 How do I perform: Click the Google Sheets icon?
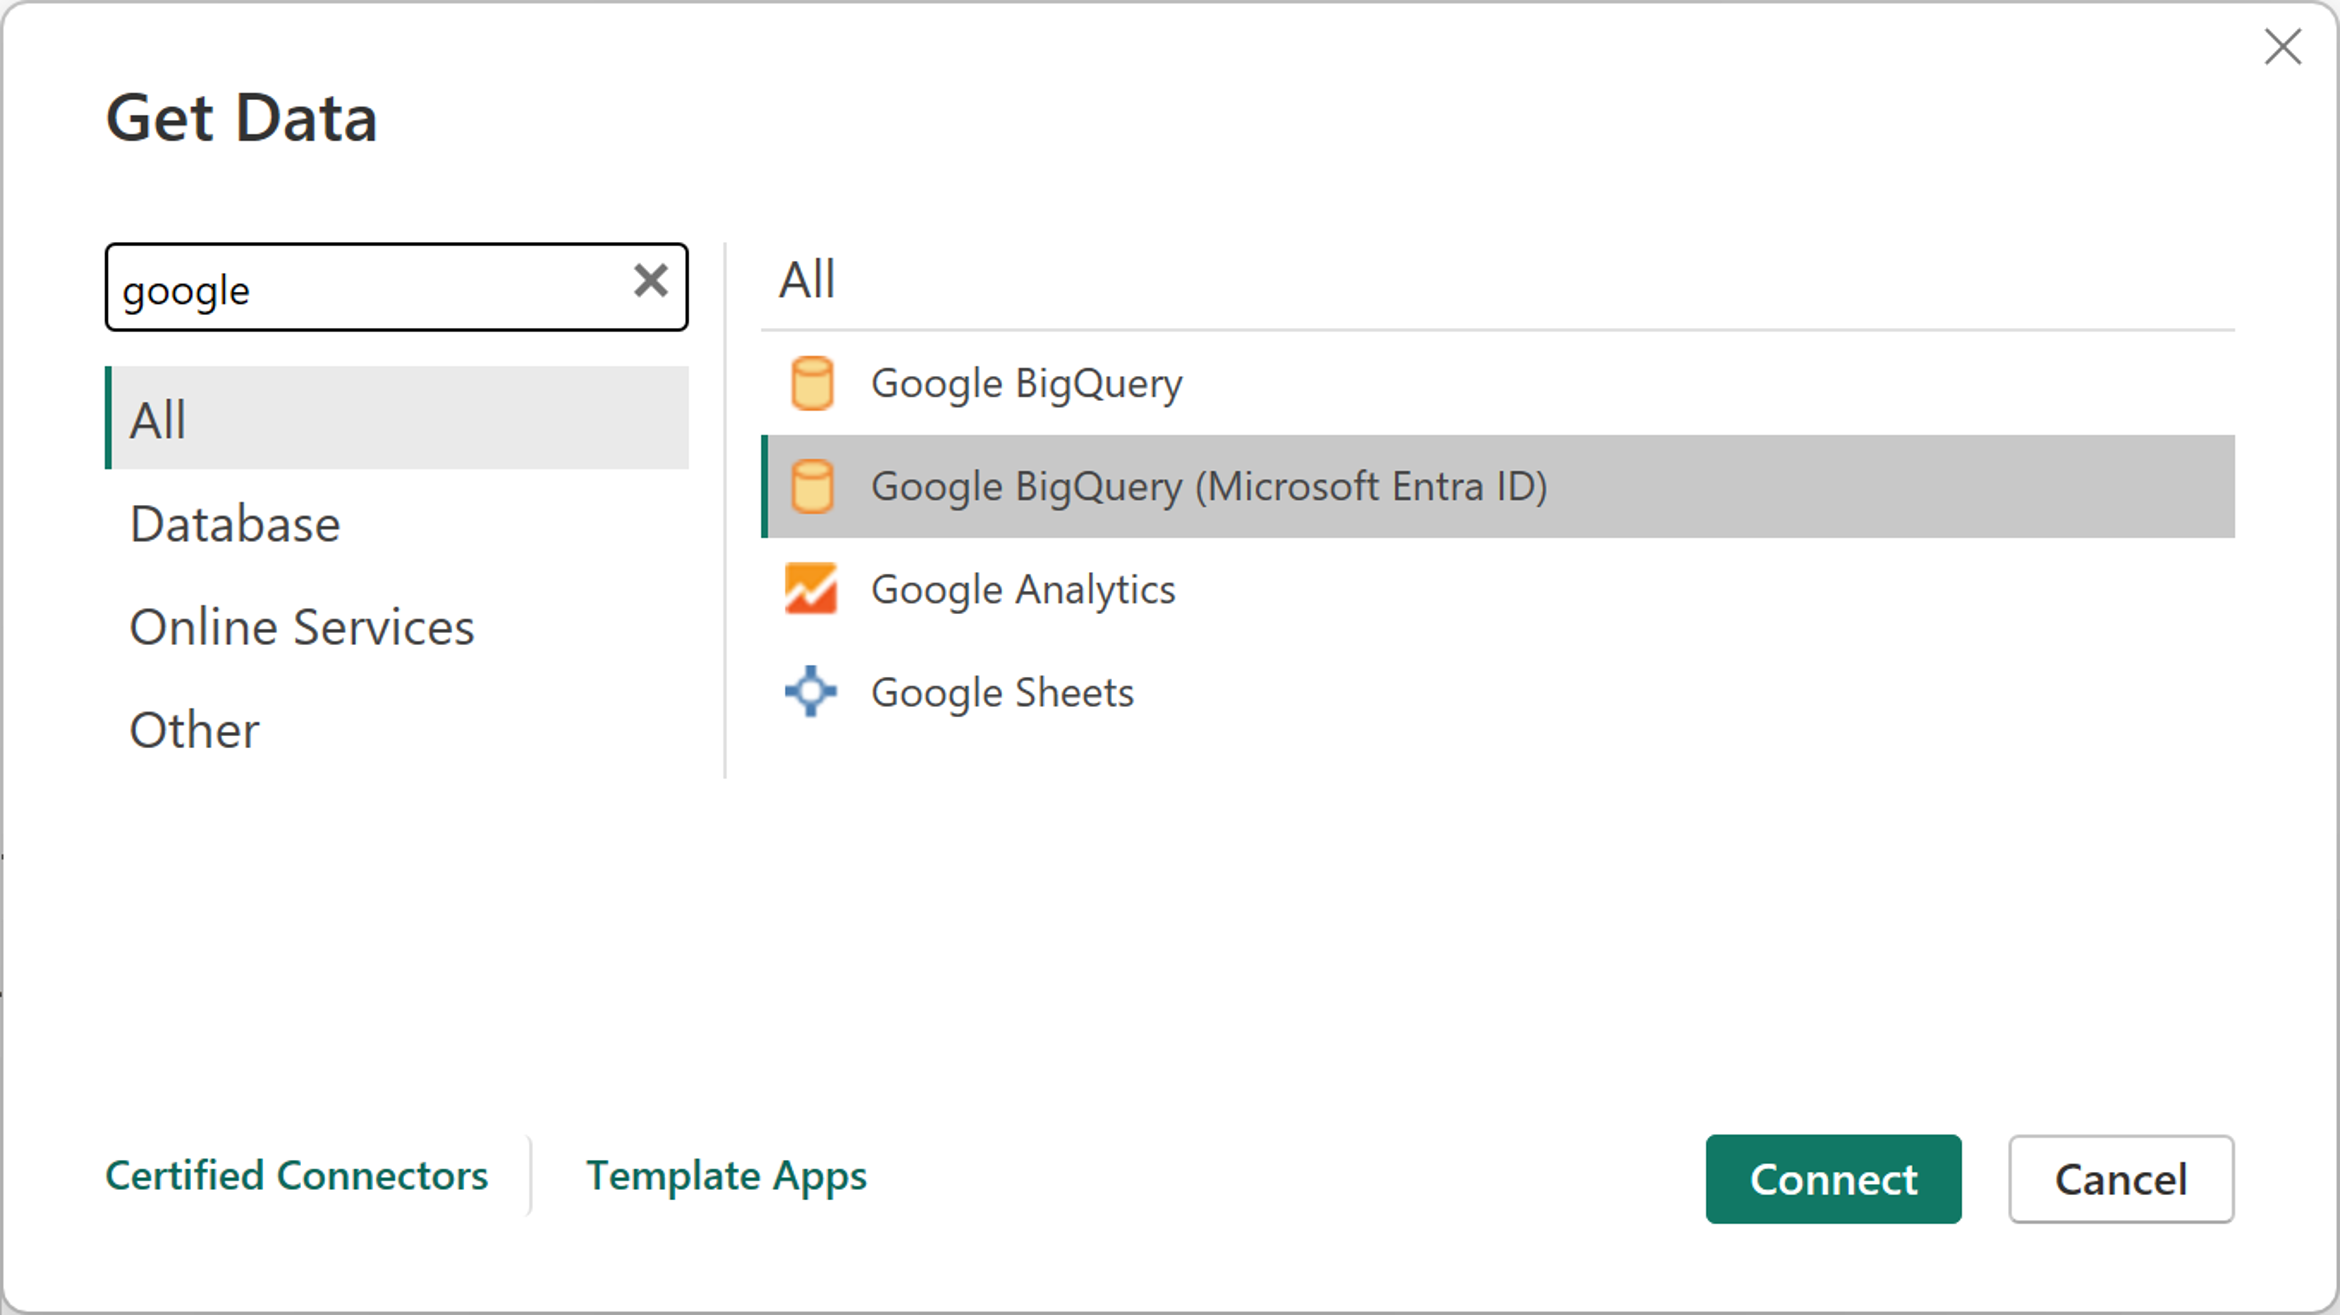[812, 691]
